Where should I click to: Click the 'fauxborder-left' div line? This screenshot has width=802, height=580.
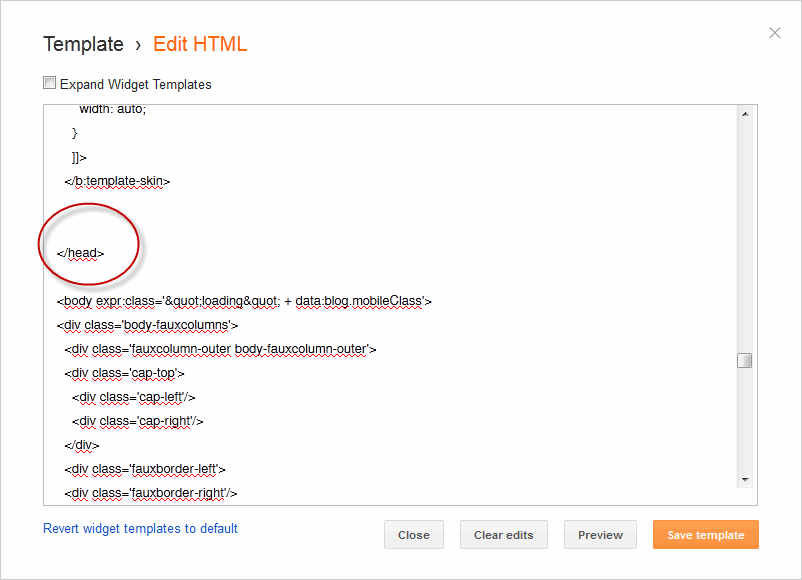145,469
